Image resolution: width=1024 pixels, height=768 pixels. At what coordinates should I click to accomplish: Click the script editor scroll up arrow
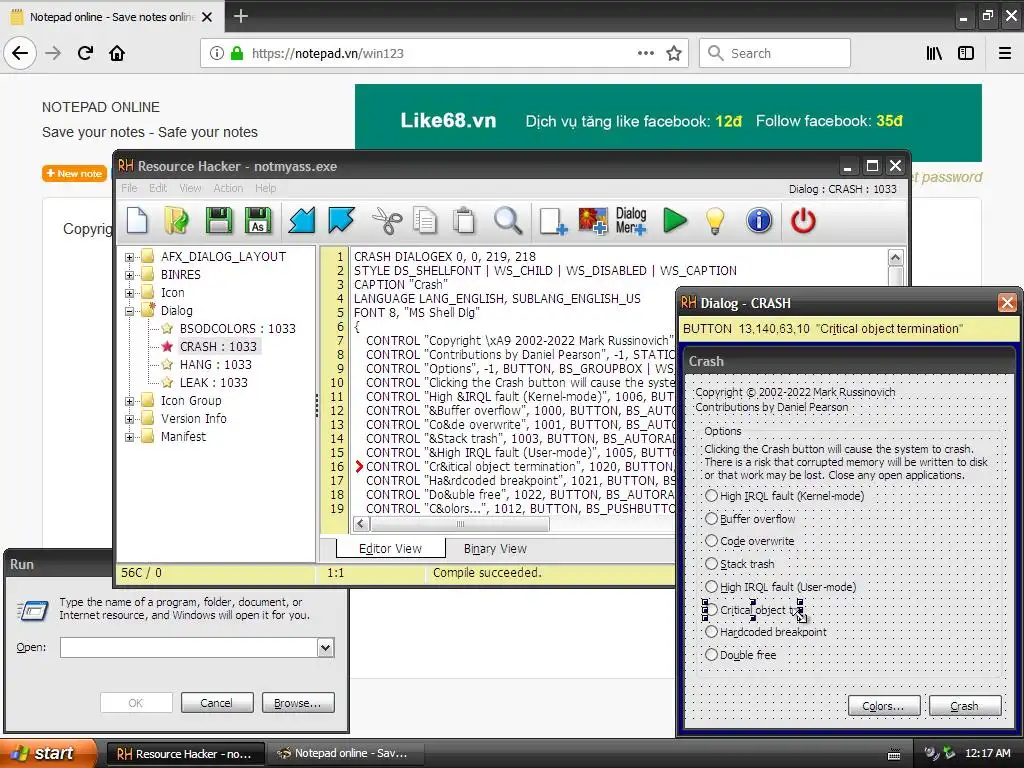coord(895,257)
